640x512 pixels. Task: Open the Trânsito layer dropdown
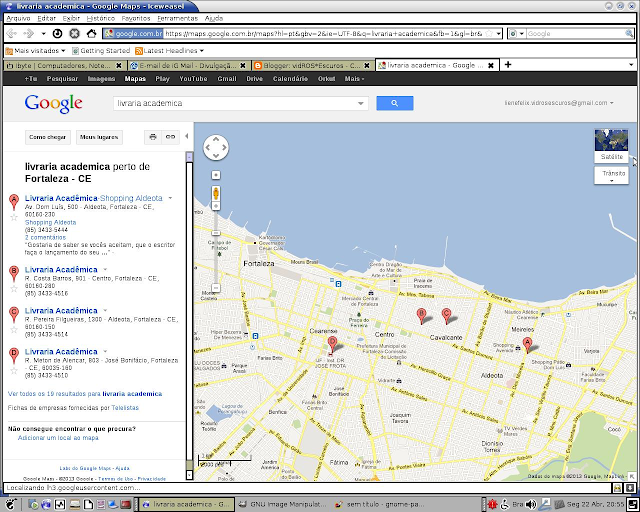[x=611, y=176]
